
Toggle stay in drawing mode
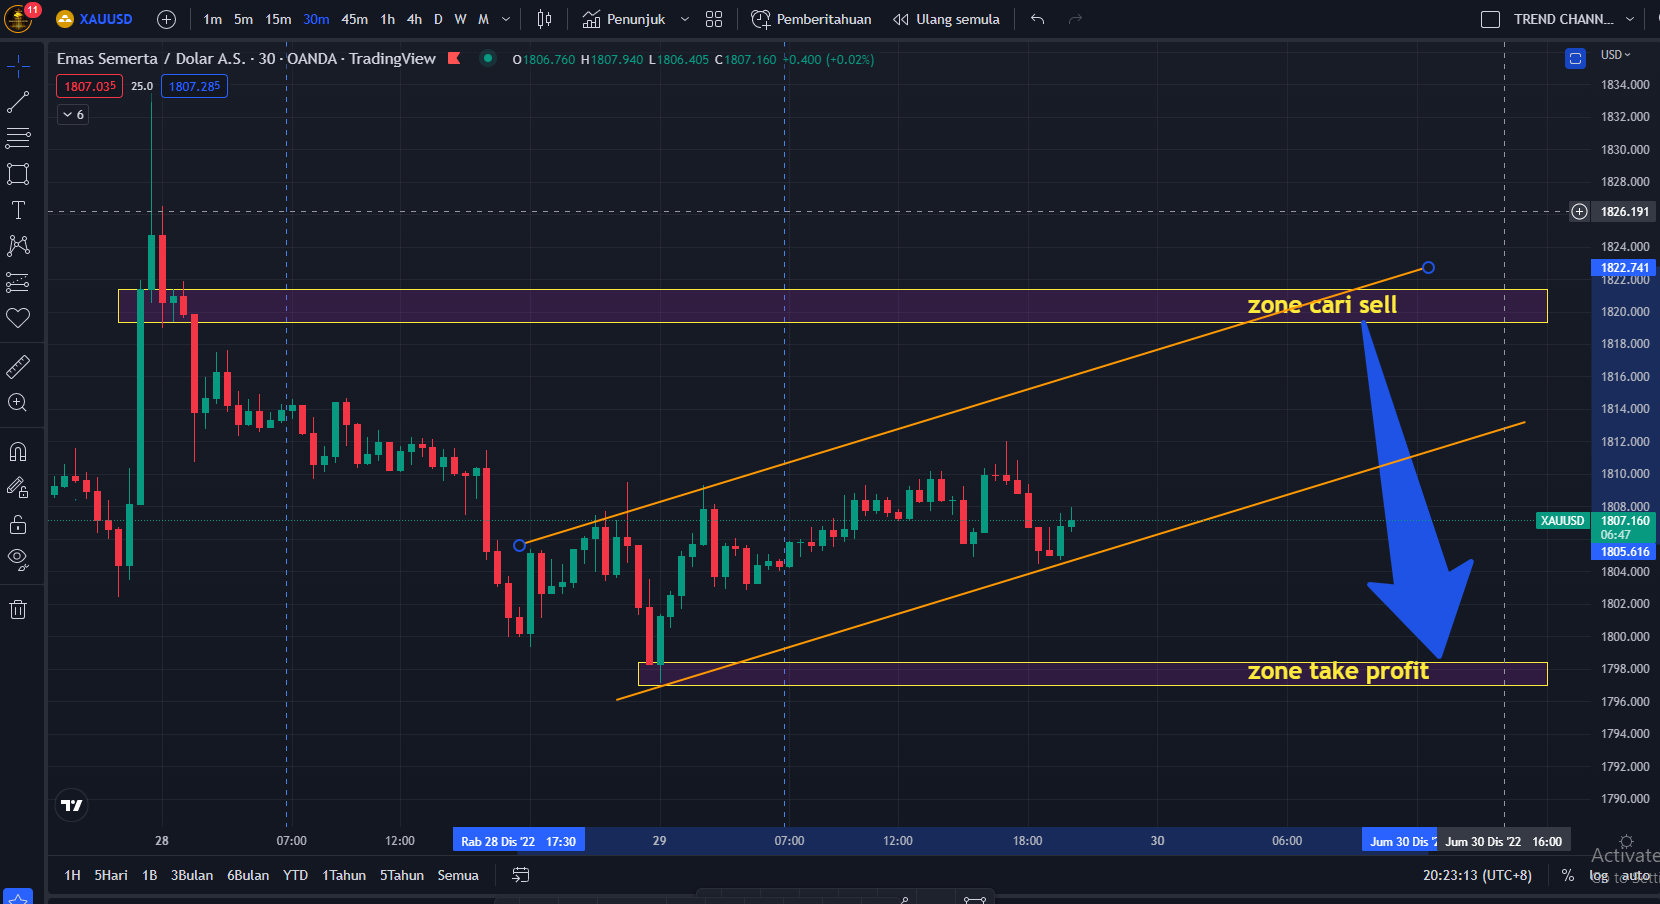(x=18, y=488)
